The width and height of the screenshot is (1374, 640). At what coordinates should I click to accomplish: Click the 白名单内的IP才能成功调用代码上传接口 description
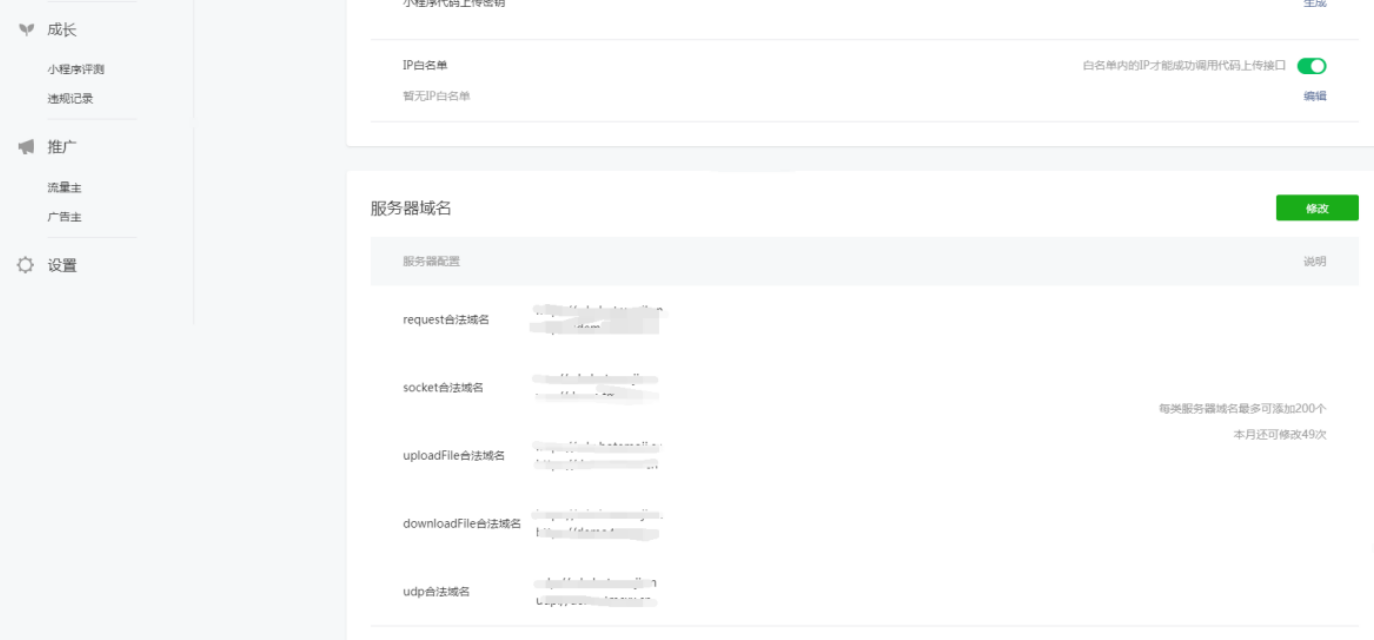(x=1184, y=66)
